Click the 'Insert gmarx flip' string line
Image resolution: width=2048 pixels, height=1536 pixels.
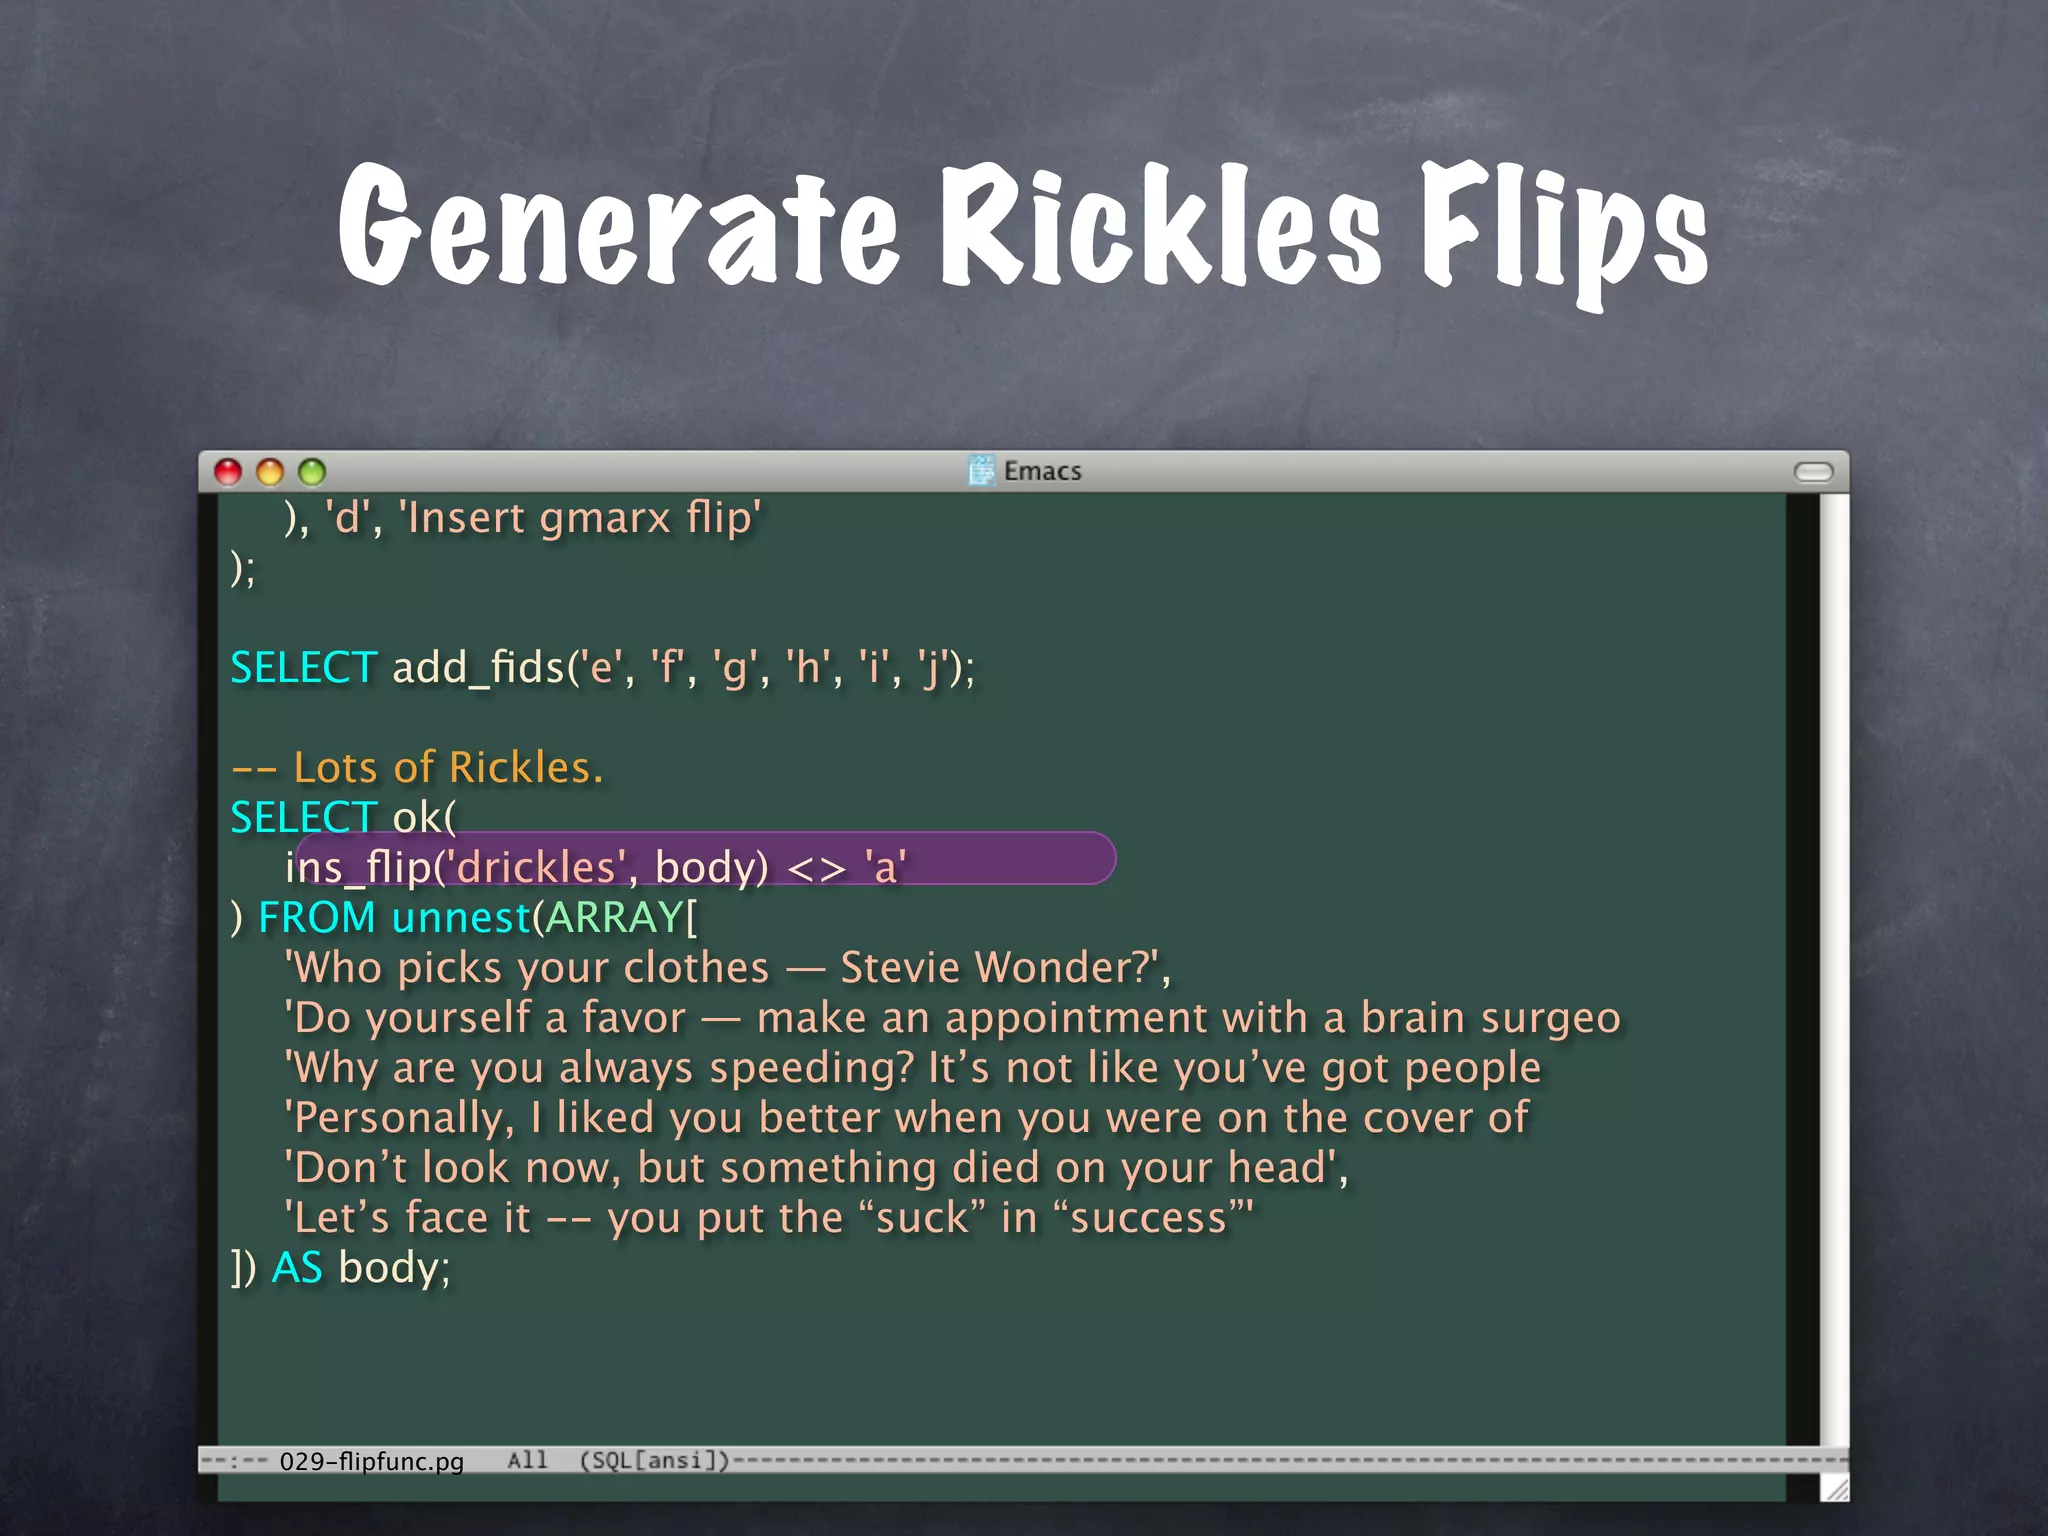pos(523,518)
